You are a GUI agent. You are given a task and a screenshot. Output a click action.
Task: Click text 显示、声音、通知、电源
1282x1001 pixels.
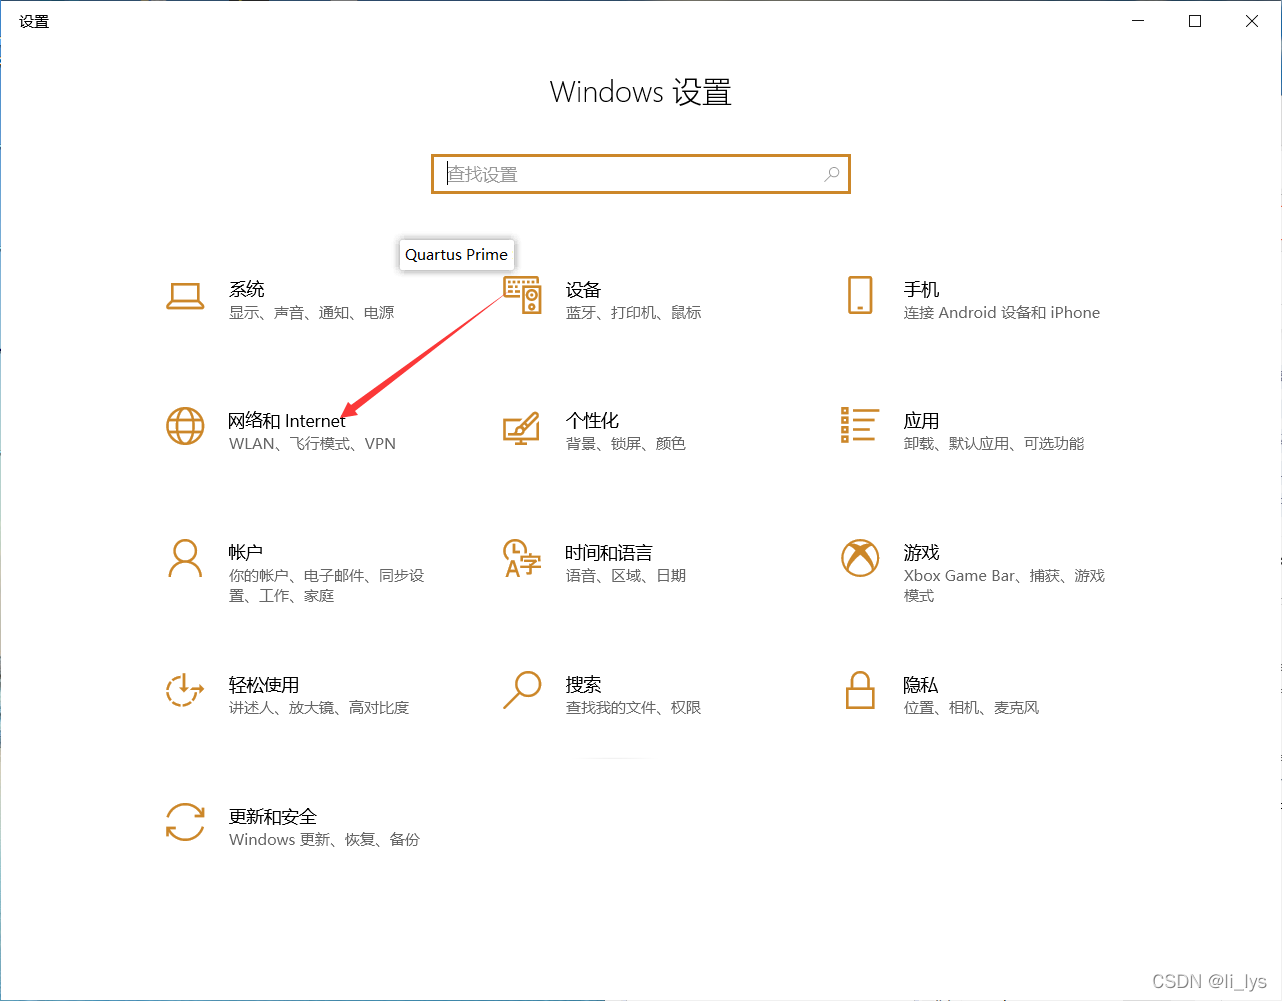[x=312, y=313]
